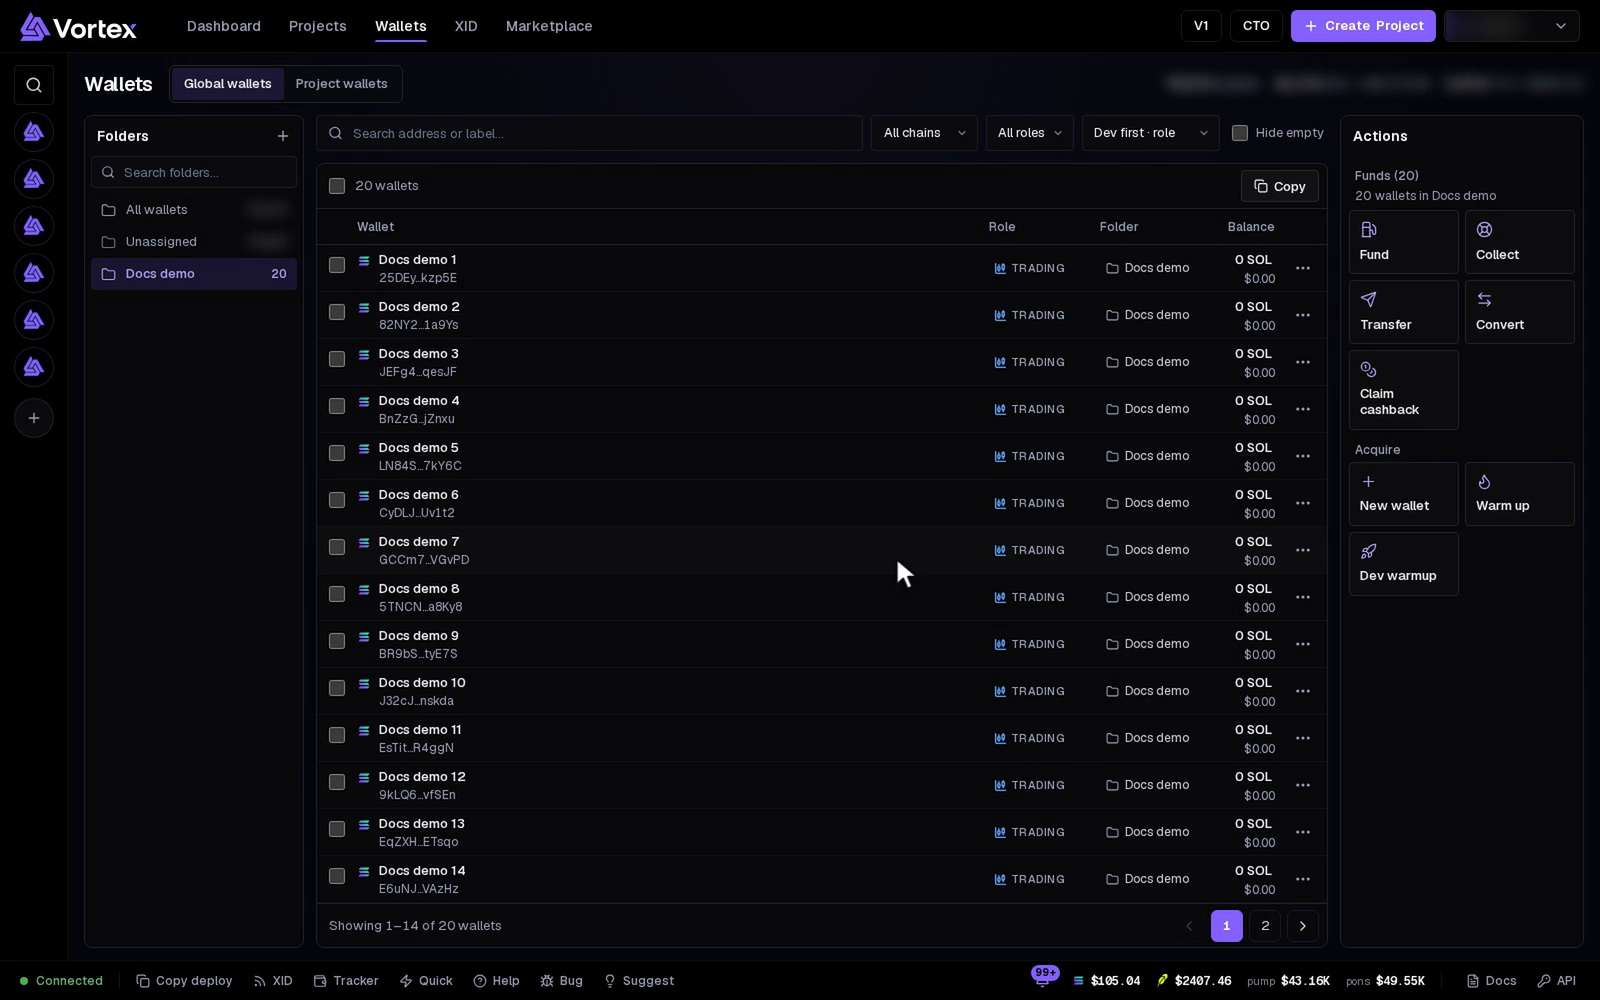Open the Bug report icon

point(561,981)
